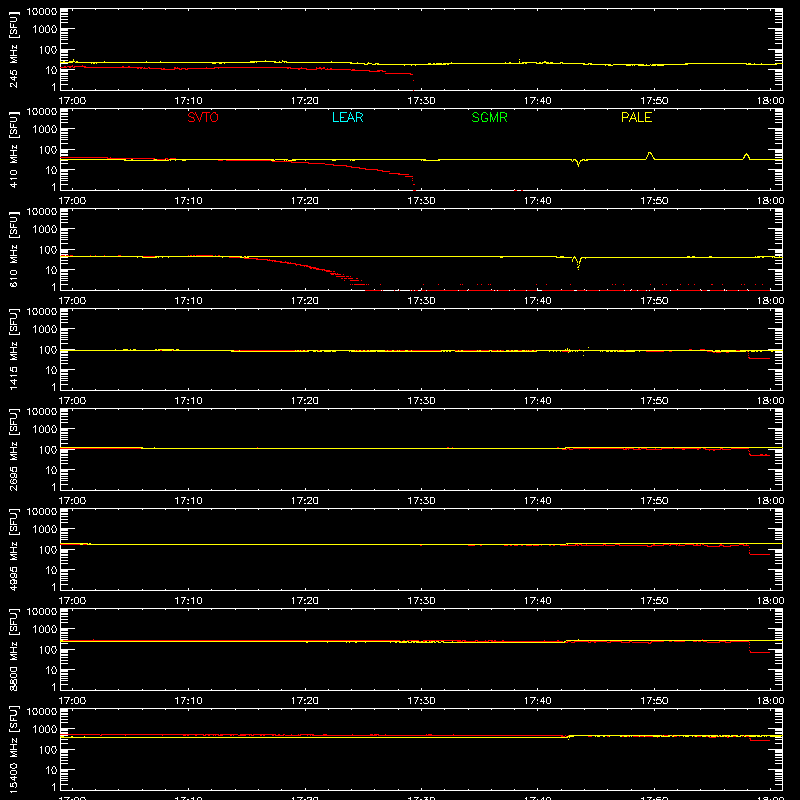Click the 10 y-axis value on the 1415 MHz panel
Screen dimensions: 800x800
(51, 370)
